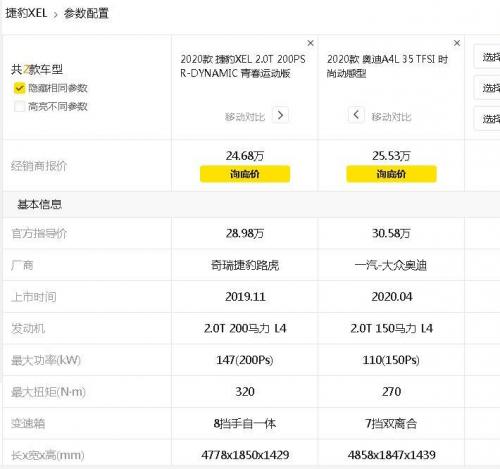Select the 奇瑞捷豹路虎 manufacturer cell
Screen dimensions: 500x469
245,265
